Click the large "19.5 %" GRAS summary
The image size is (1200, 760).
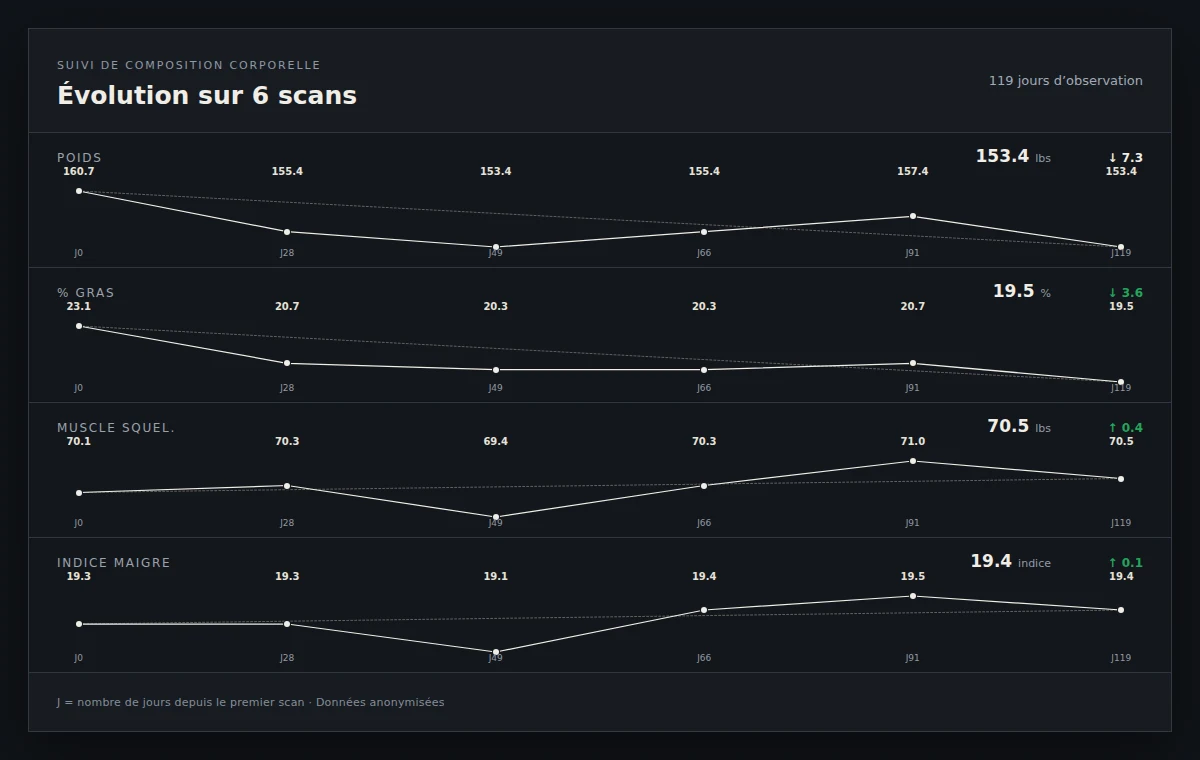(x=1021, y=292)
